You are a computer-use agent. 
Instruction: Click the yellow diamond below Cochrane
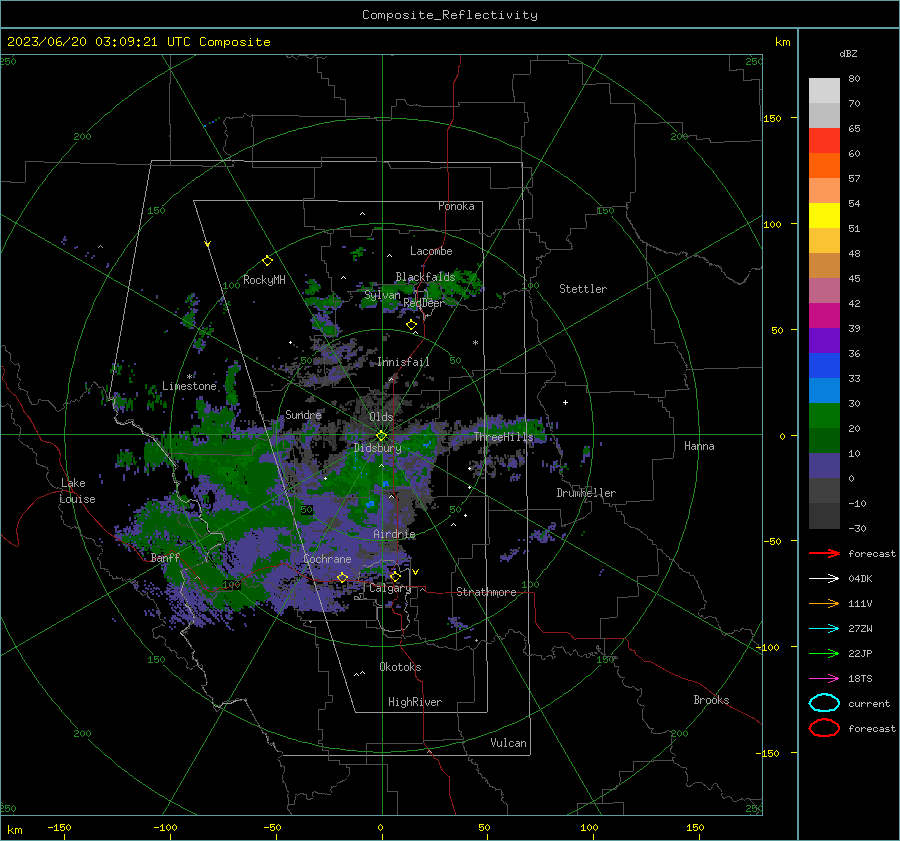coord(342,577)
